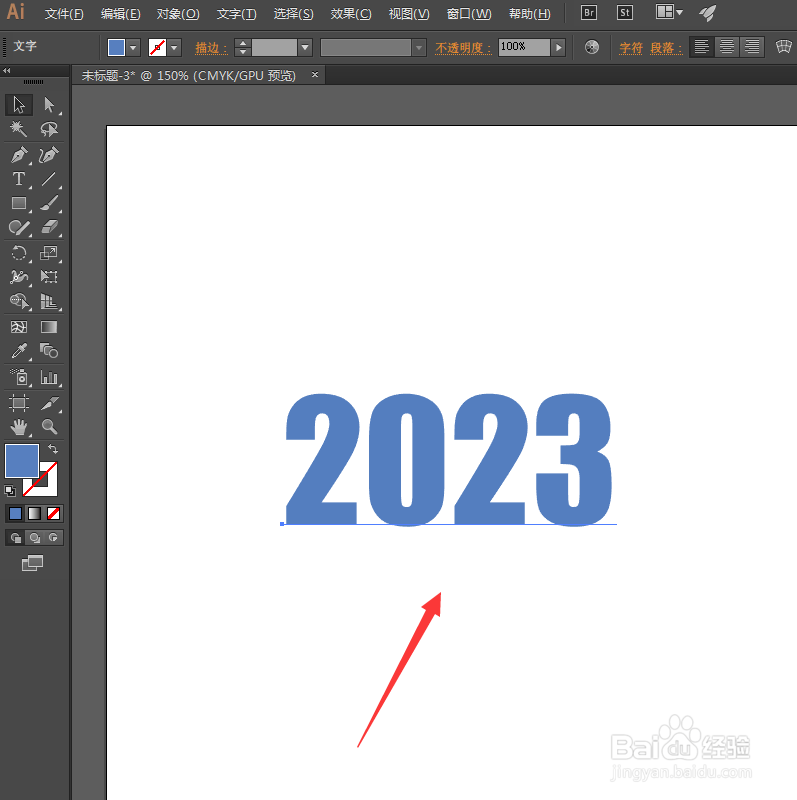Expand control bar fill color dropdown
The height and width of the screenshot is (800, 797).
[133, 48]
